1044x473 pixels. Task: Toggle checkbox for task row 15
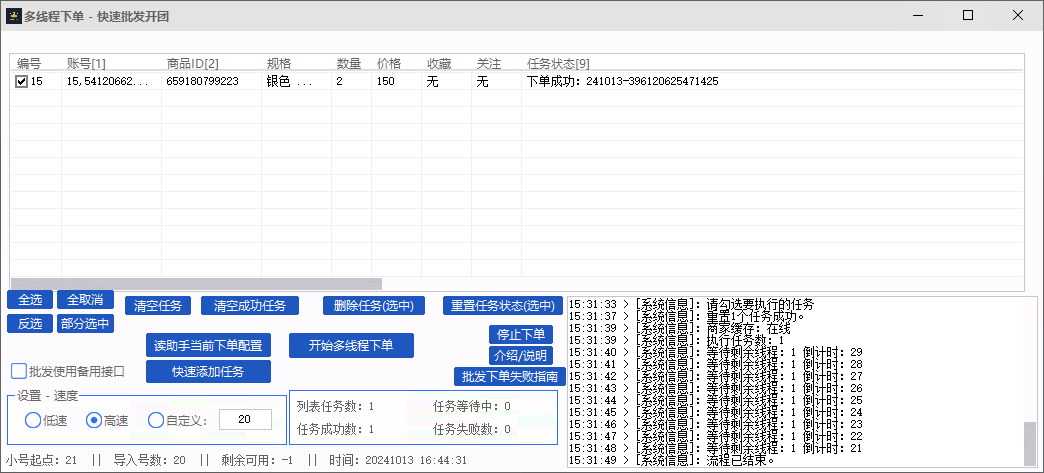coord(21,82)
